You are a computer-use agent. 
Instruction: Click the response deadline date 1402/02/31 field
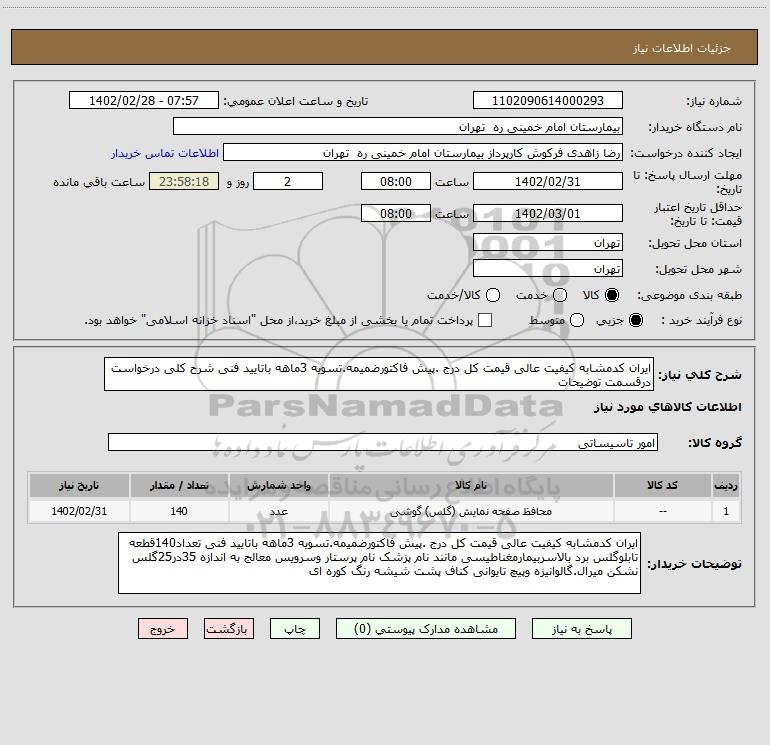click(x=548, y=182)
